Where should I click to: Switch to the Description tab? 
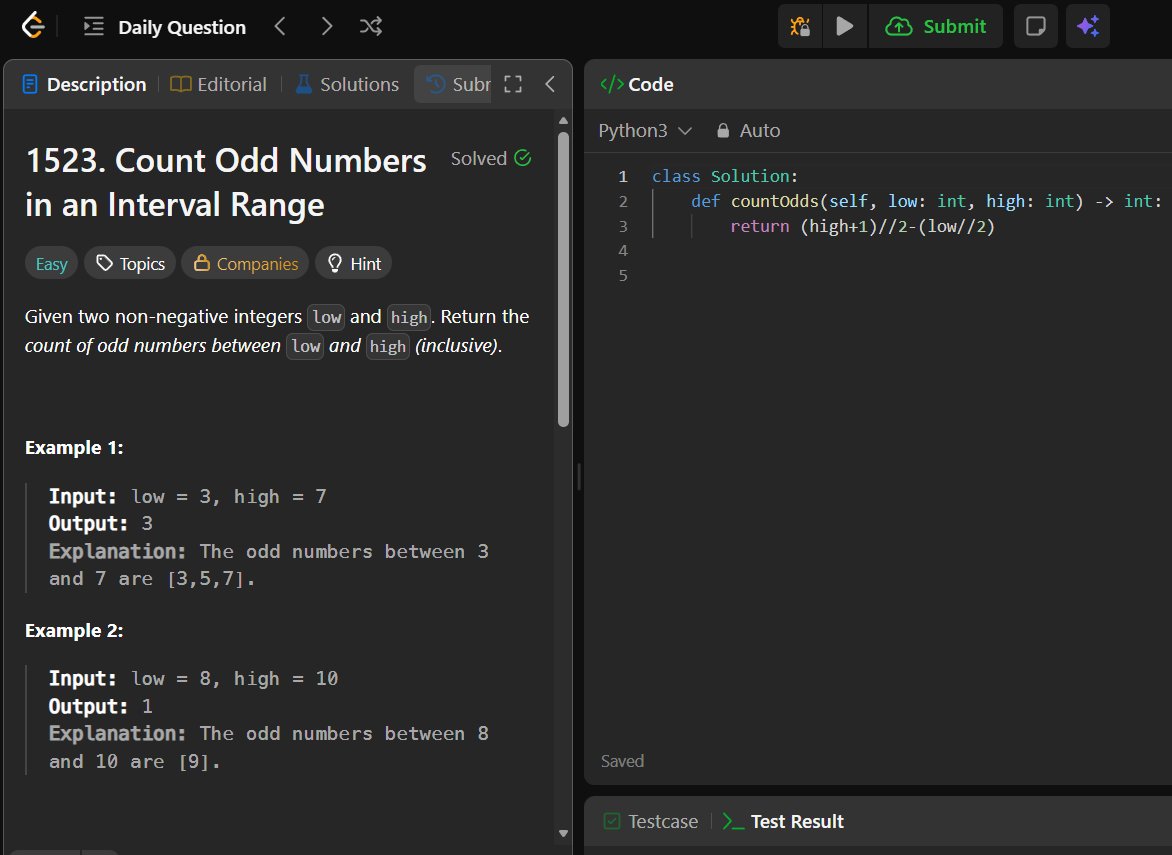click(84, 84)
